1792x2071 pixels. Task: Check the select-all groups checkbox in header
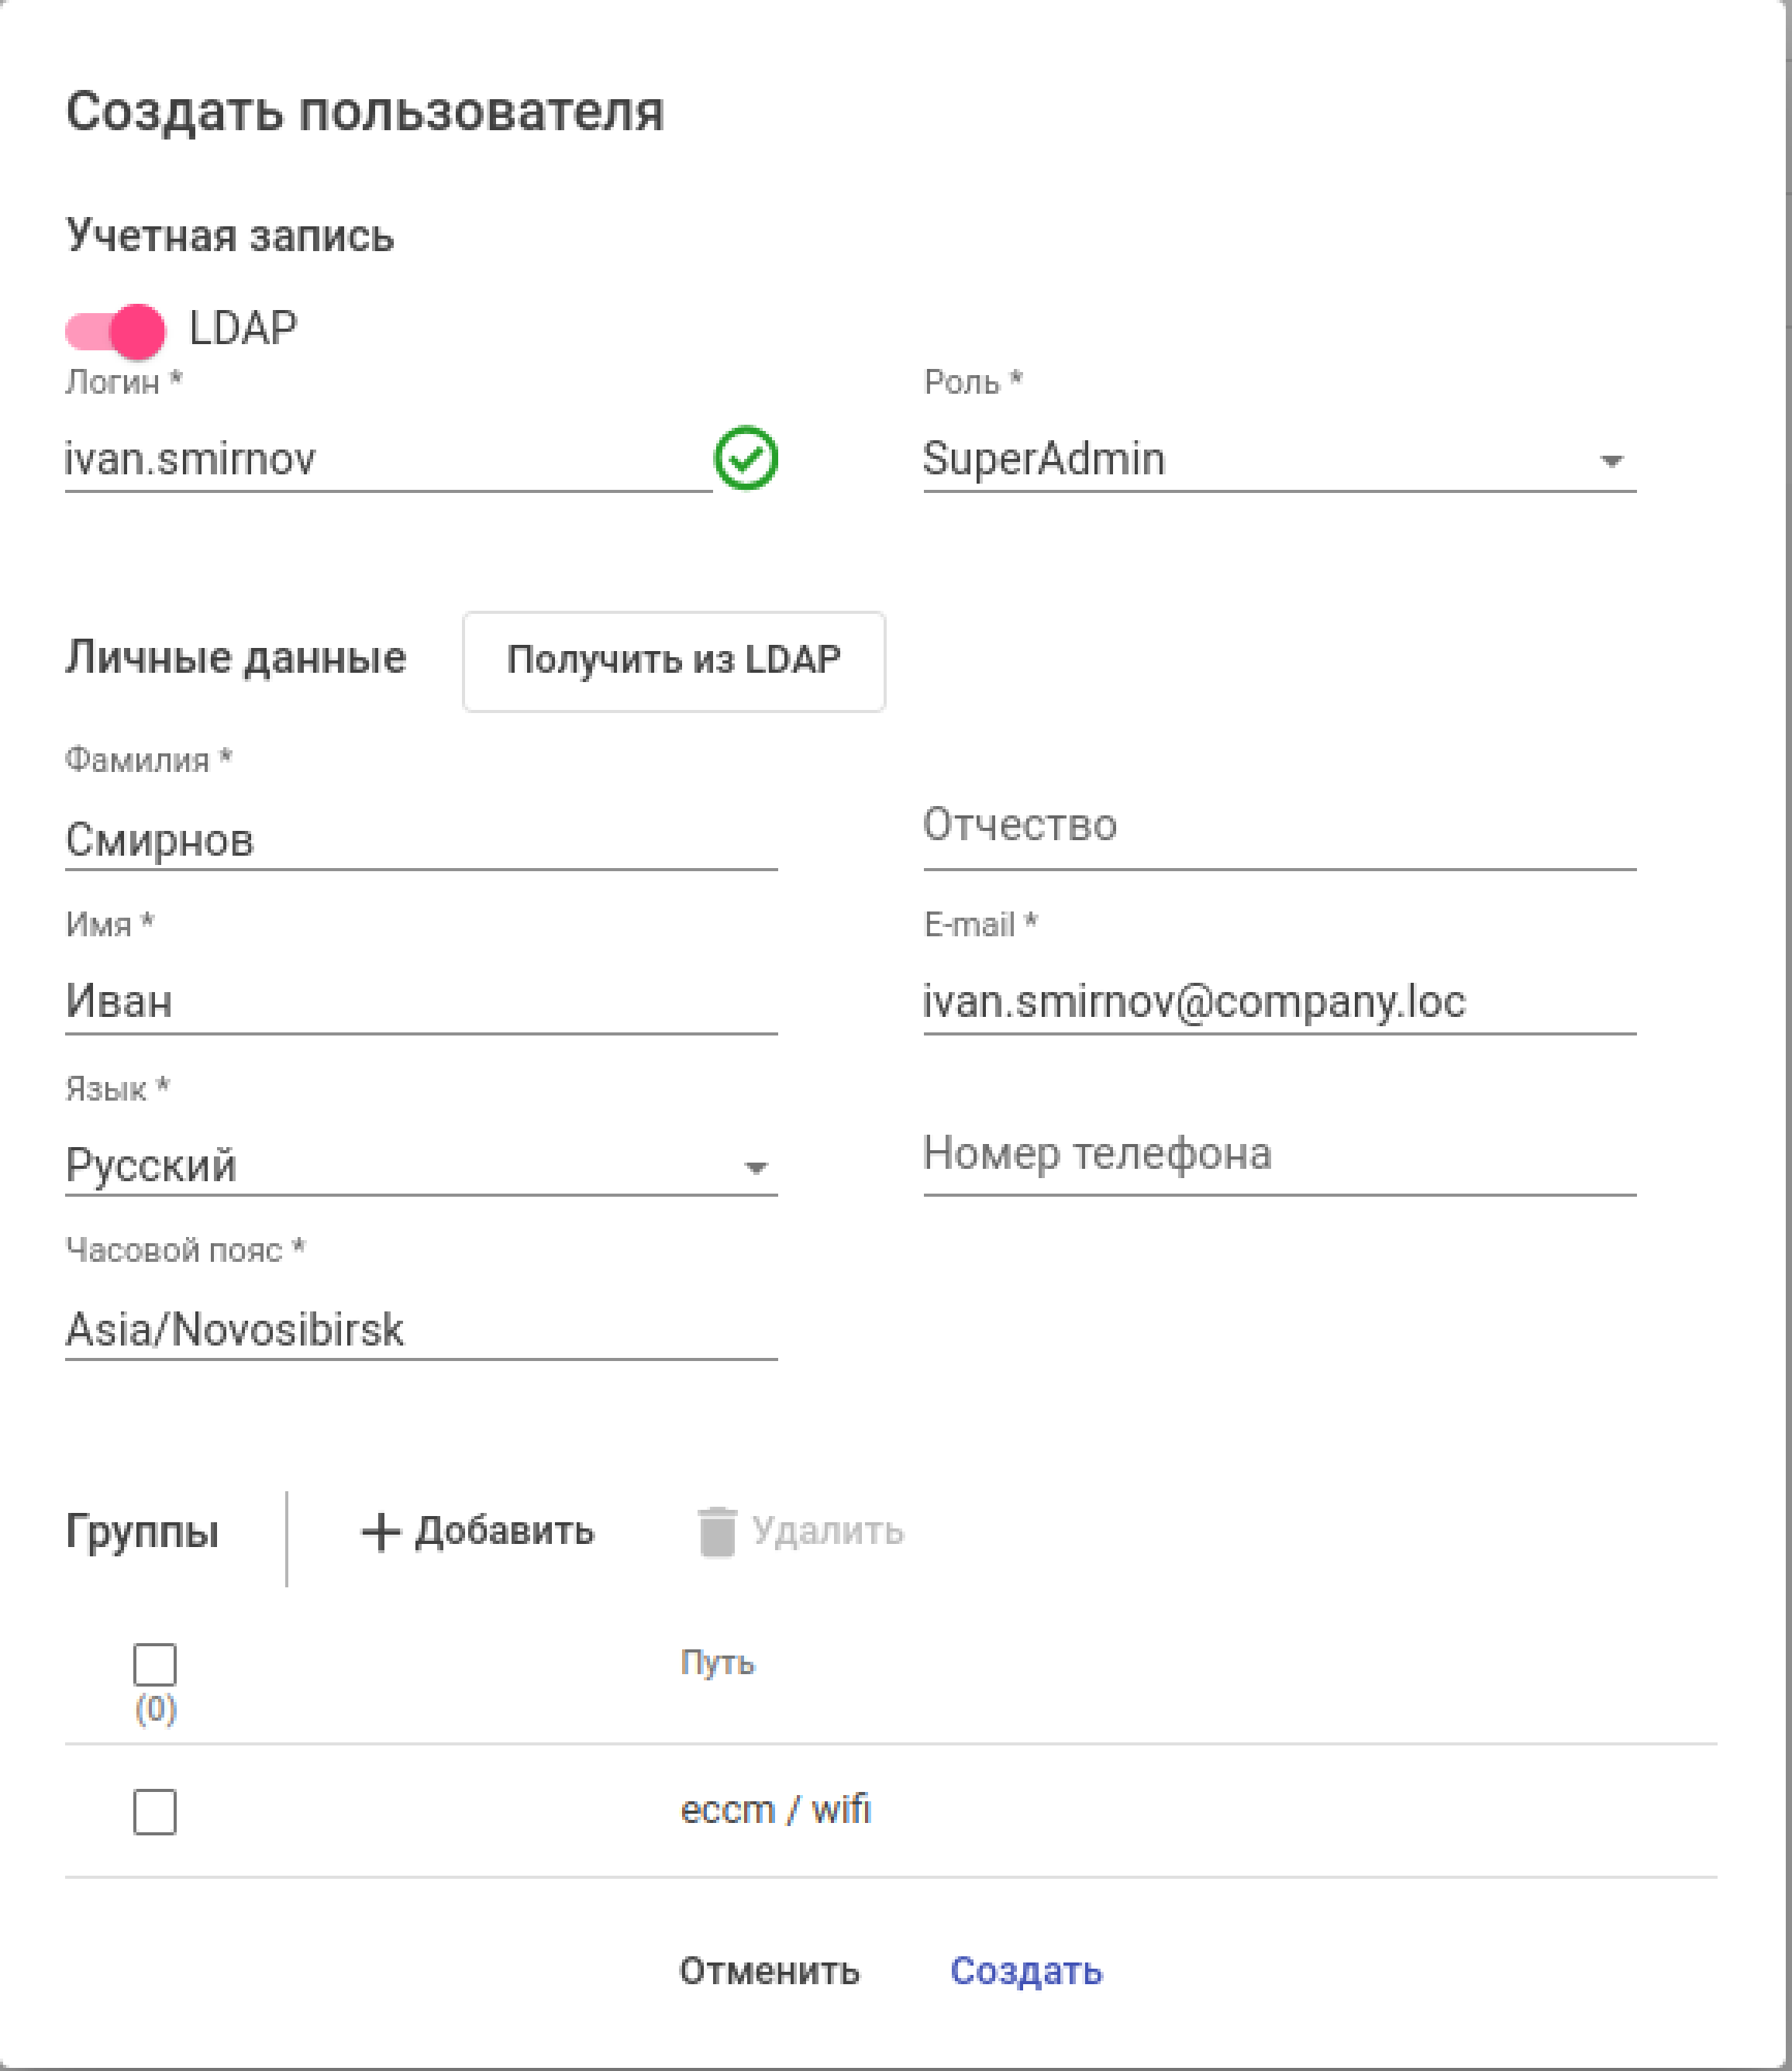tap(155, 1665)
